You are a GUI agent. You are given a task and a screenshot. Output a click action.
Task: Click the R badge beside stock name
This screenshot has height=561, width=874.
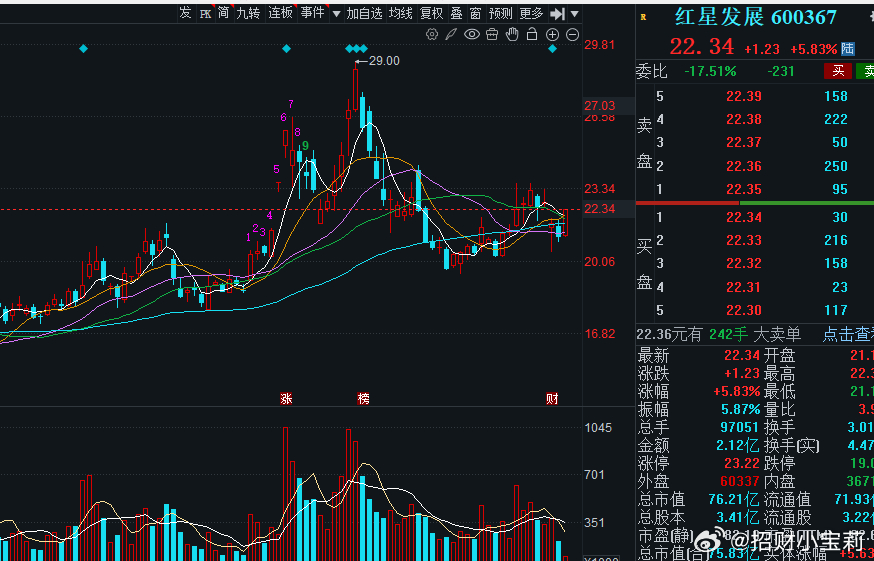click(x=643, y=17)
